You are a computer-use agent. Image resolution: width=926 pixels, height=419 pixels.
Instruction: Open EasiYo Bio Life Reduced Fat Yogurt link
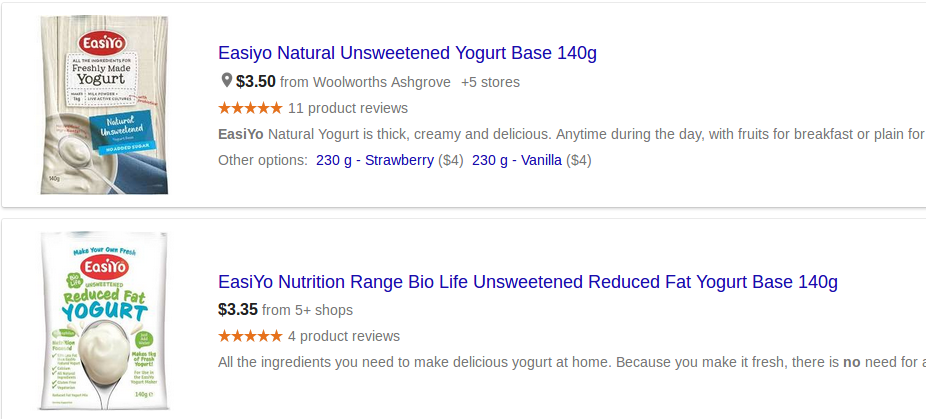527,282
